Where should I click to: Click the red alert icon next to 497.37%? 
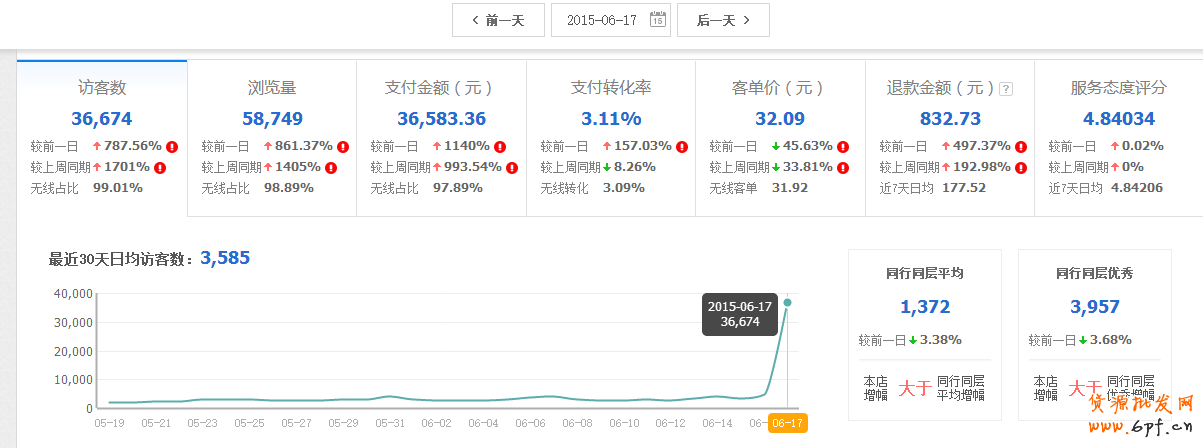[x=1021, y=146]
